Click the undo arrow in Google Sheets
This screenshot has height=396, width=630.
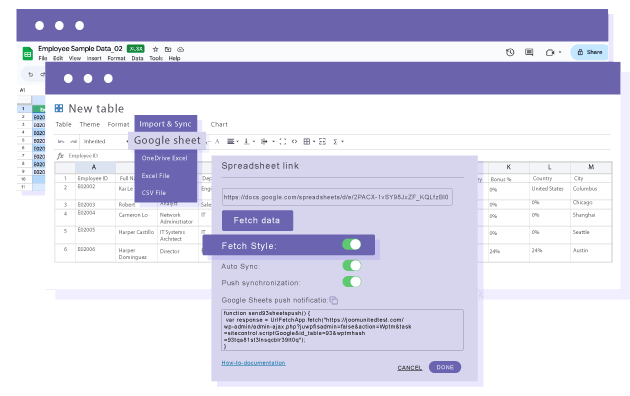[x=31, y=74]
